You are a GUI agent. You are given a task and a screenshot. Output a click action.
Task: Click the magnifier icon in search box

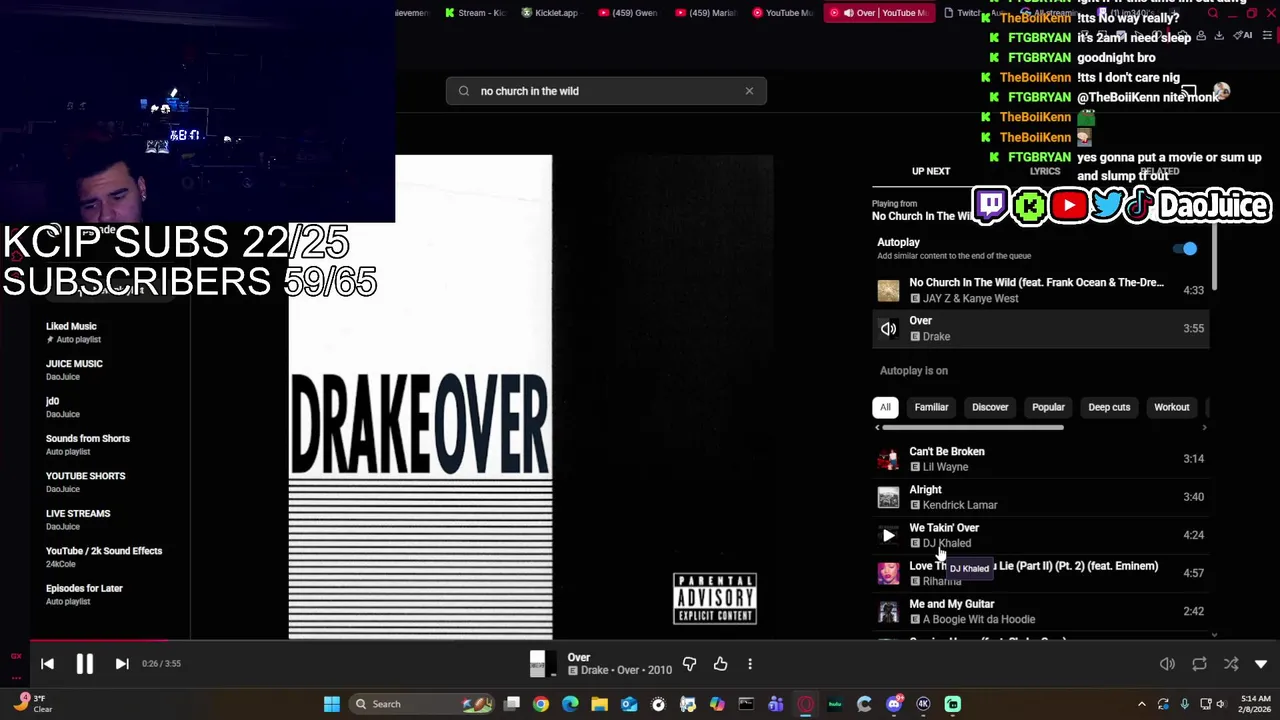pos(464,91)
